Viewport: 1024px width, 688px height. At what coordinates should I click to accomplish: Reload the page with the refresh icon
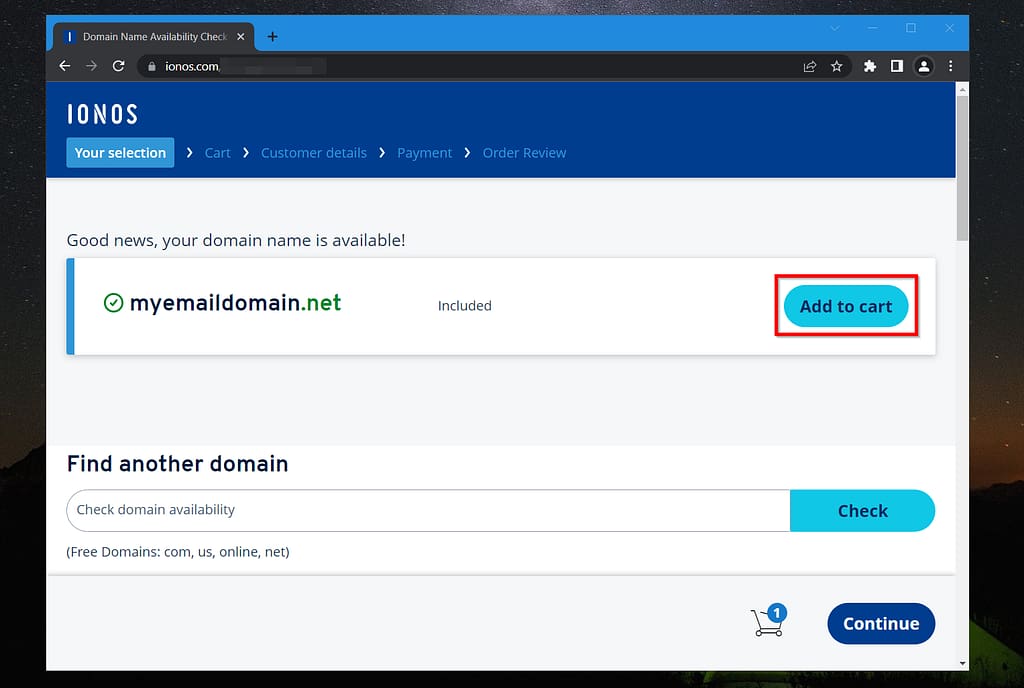tap(118, 66)
